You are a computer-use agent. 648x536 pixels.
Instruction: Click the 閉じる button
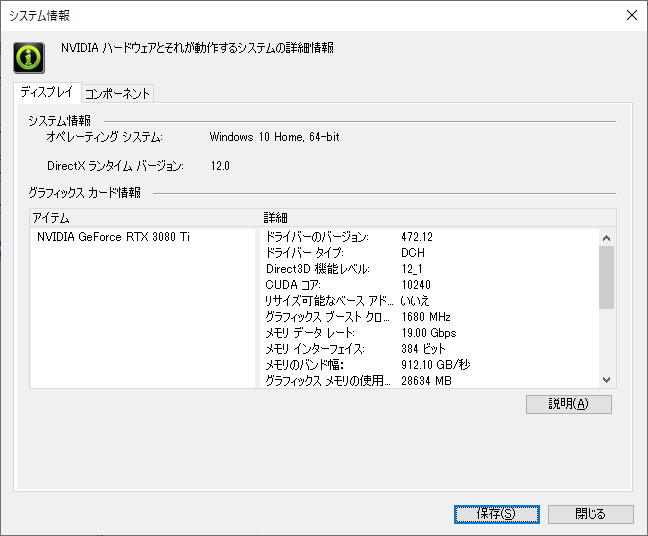coord(591,514)
